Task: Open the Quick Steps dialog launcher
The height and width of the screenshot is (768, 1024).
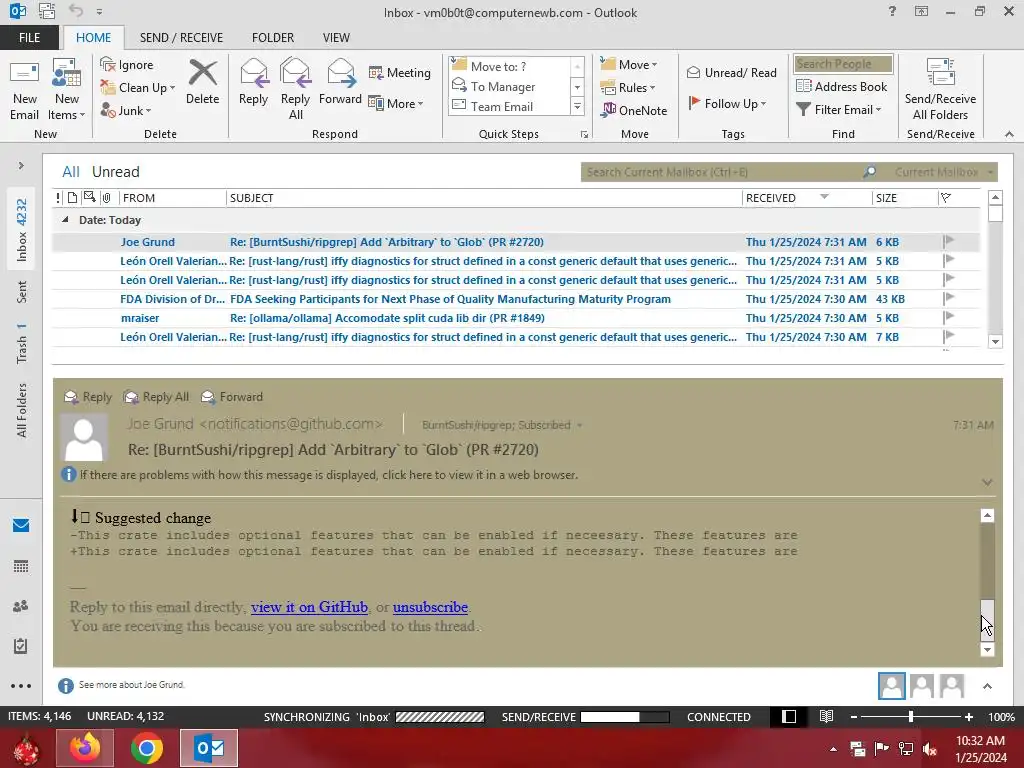Action: pos(584,135)
